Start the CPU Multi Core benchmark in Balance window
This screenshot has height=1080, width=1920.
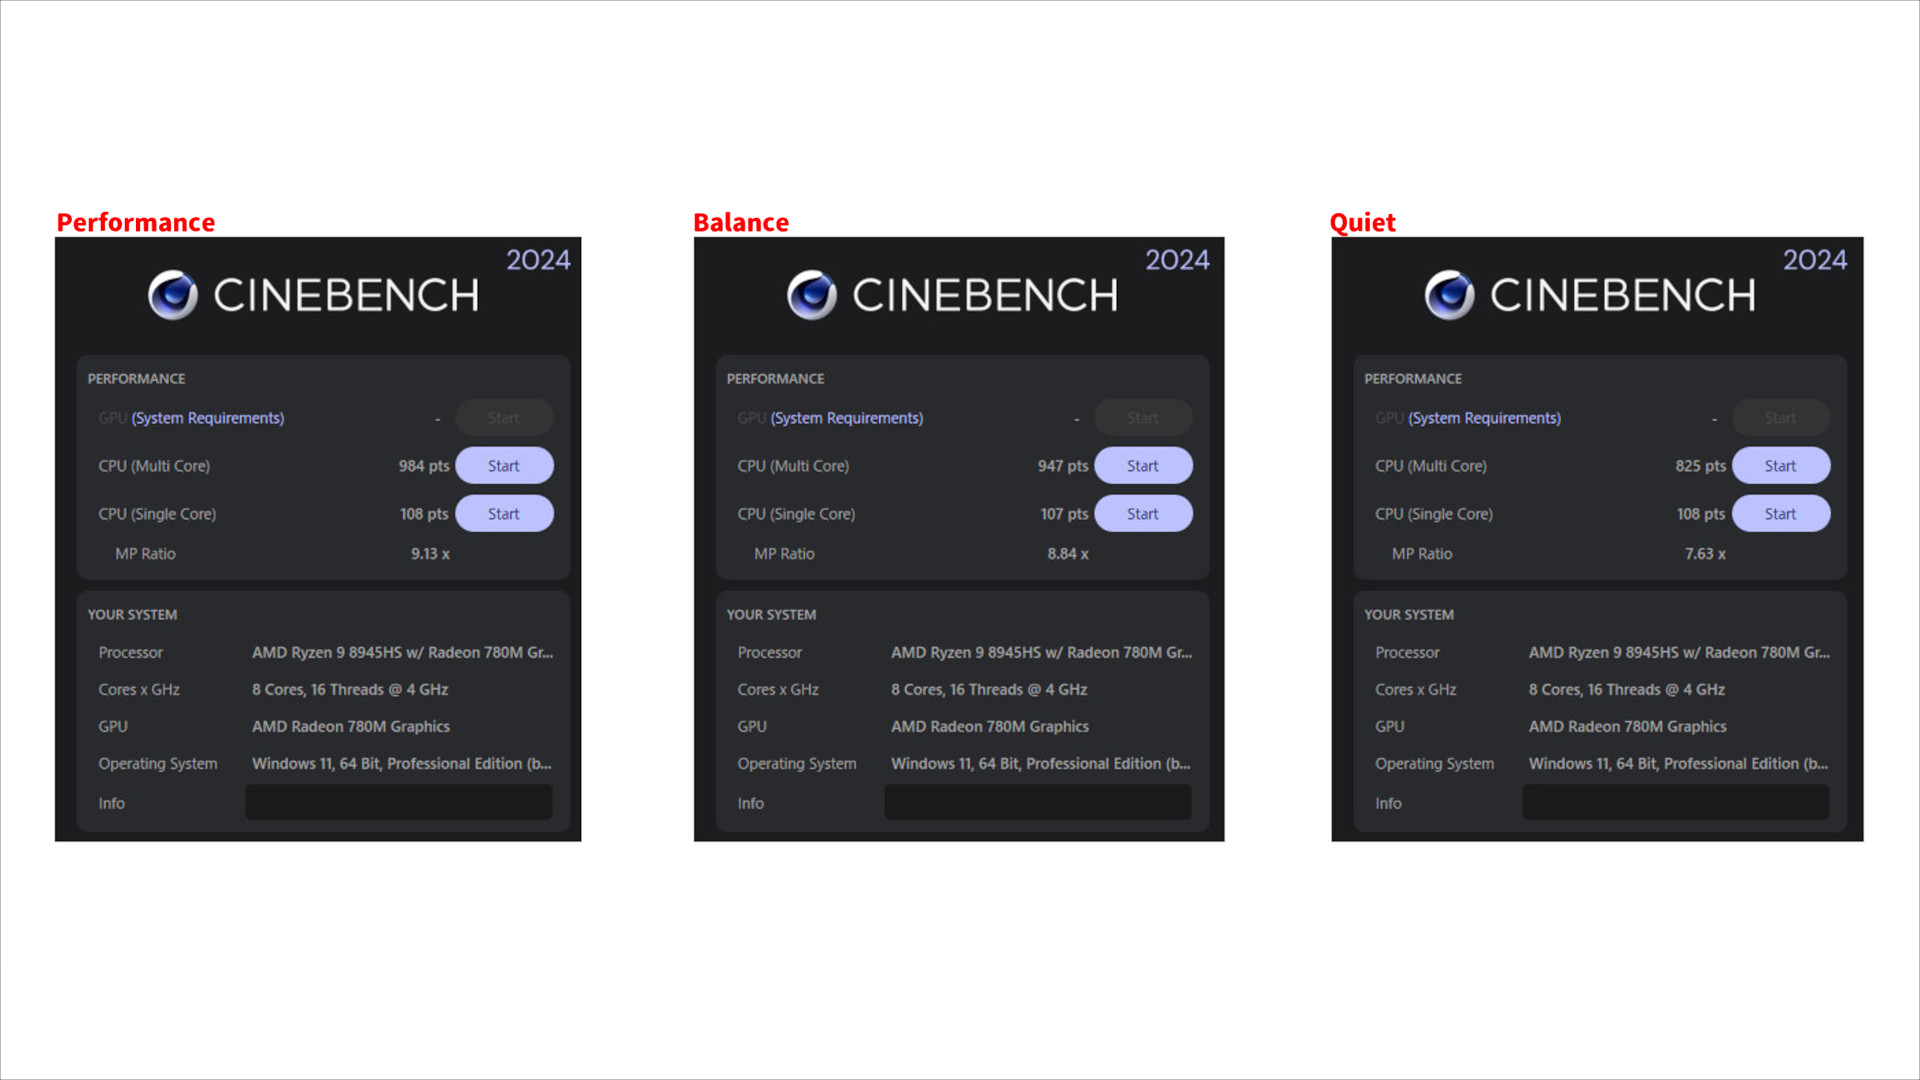pyautogui.click(x=1143, y=465)
